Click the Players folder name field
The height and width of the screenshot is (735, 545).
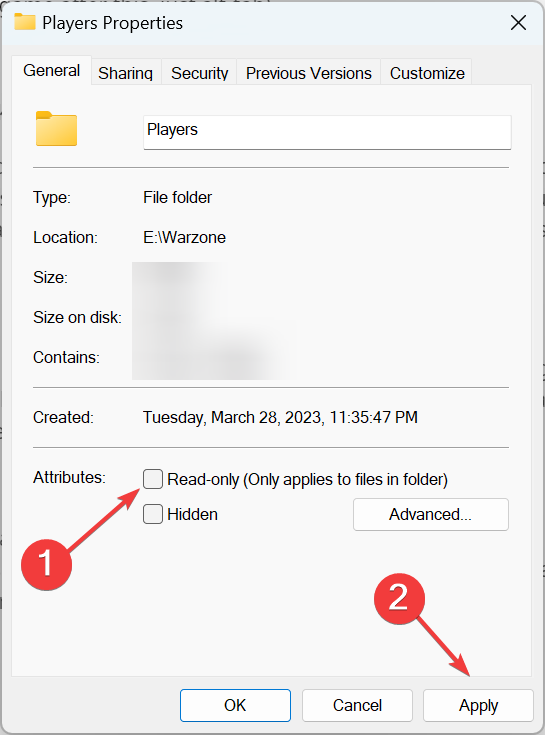[327, 132]
